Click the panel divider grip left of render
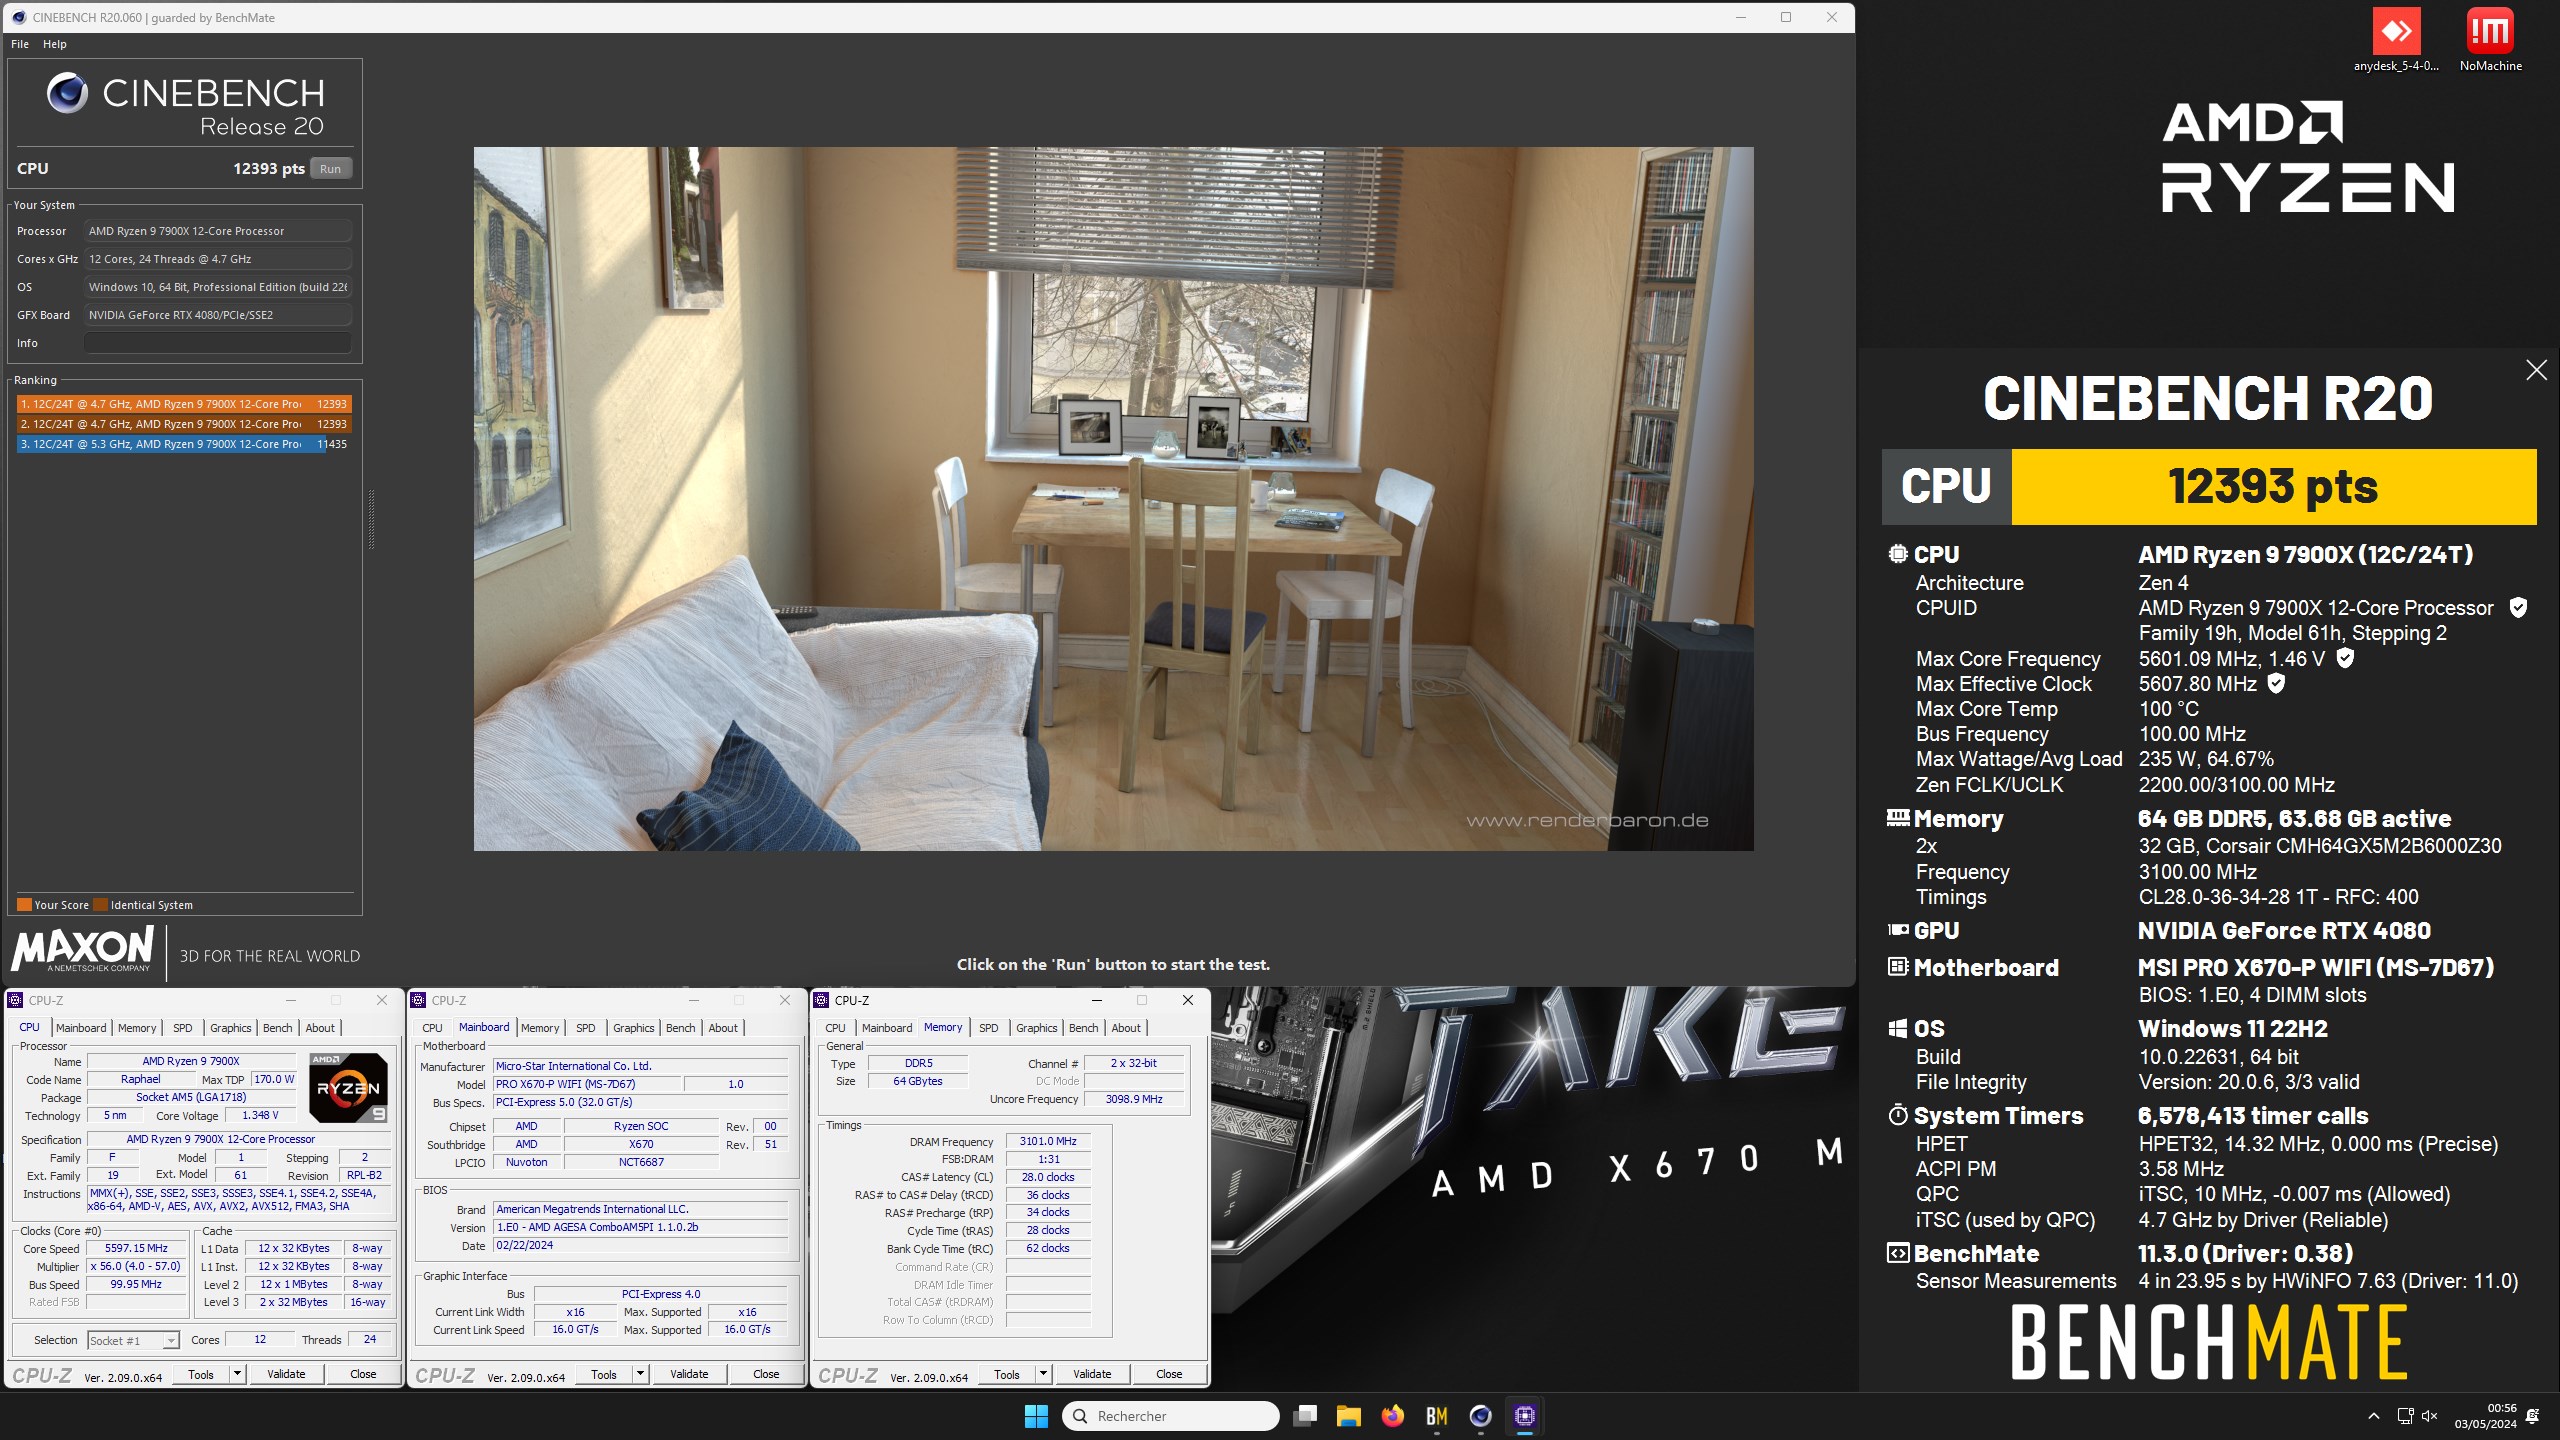 coord(372,520)
